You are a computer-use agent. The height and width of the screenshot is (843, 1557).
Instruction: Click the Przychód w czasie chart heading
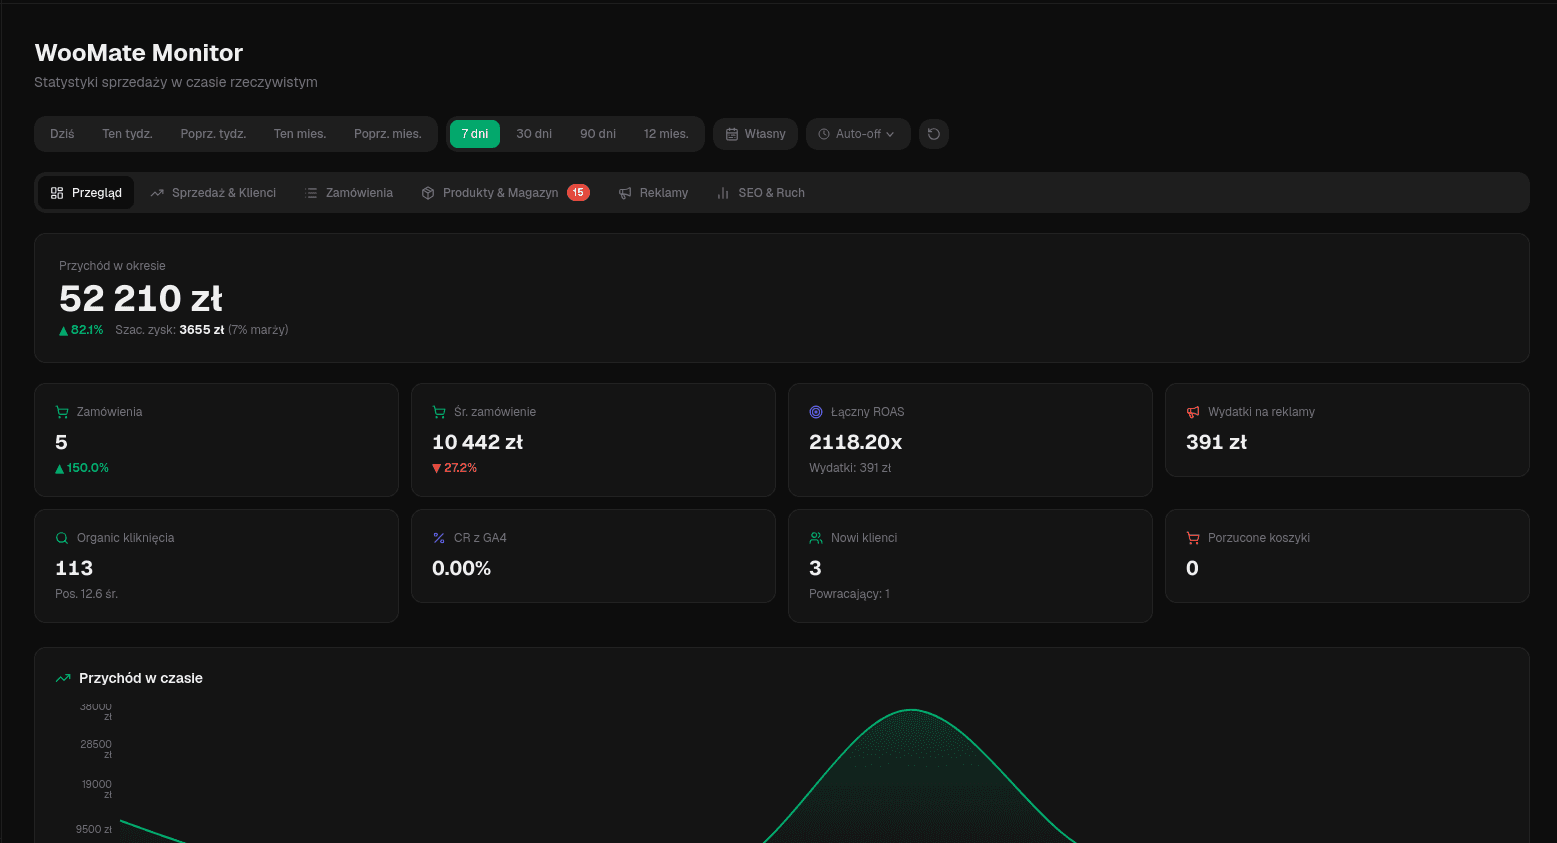(x=141, y=678)
